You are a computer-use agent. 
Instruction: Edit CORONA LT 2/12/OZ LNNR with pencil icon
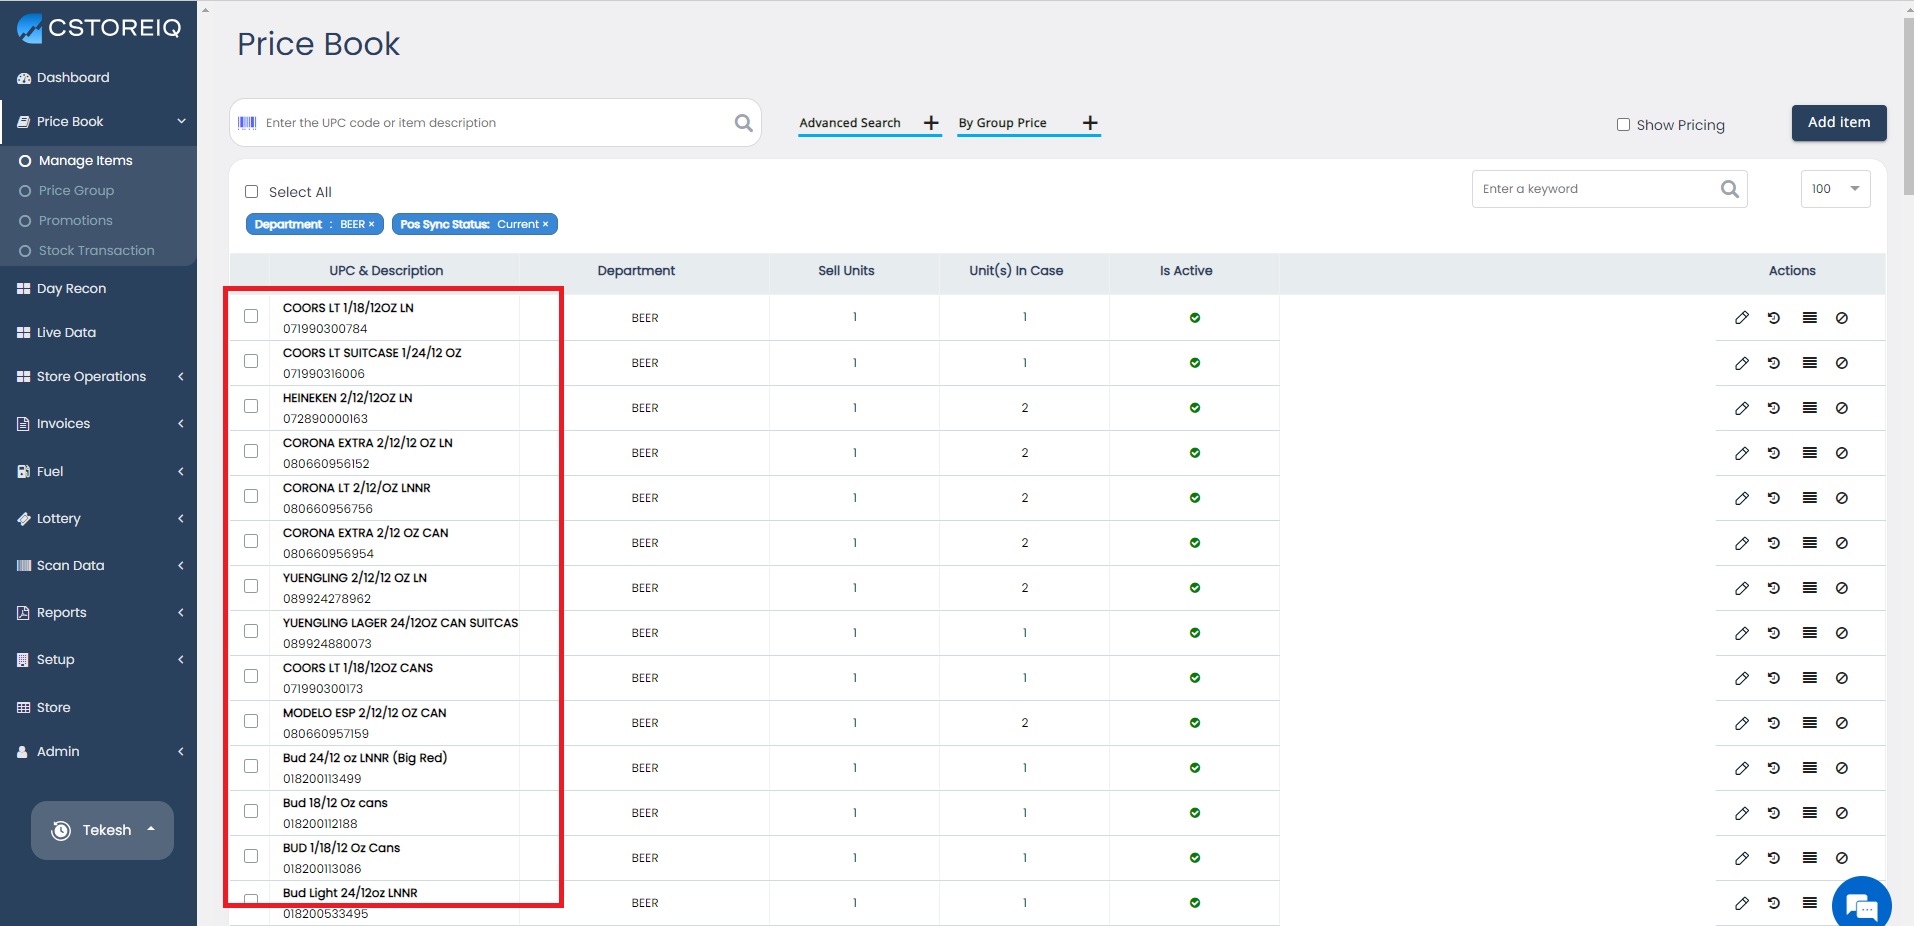coord(1741,498)
